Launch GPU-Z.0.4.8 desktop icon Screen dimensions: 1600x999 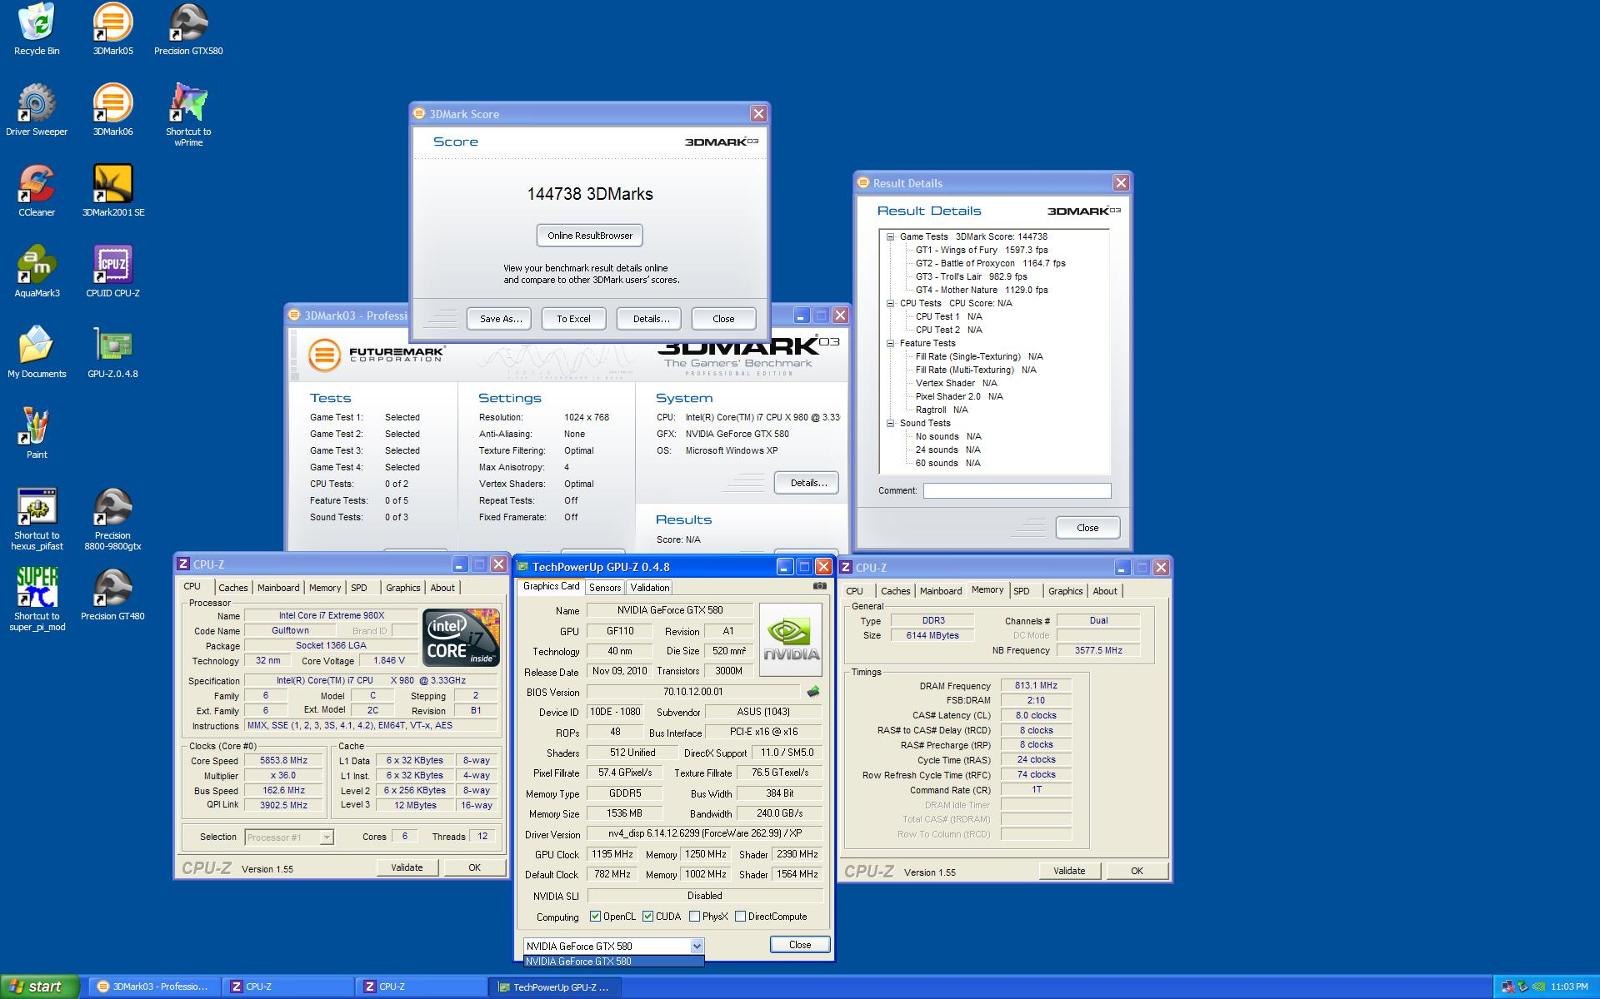pyautogui.click(x=112, y=353)
